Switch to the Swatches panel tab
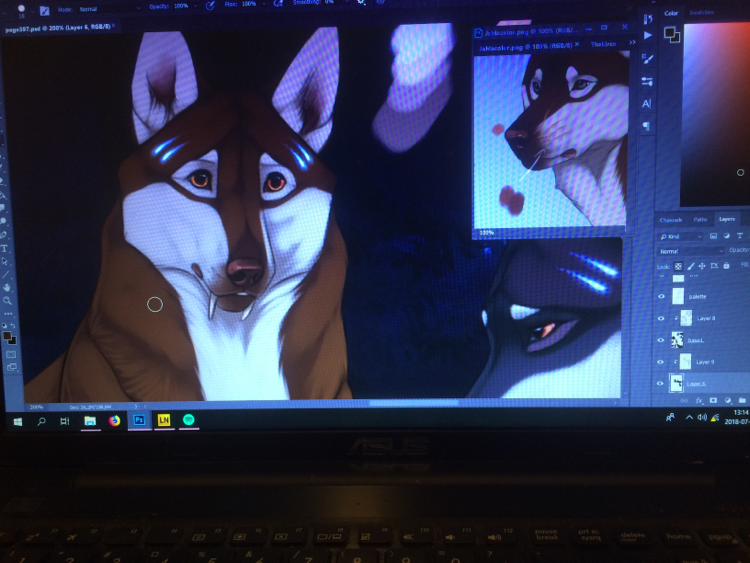 tap(701, 12)
